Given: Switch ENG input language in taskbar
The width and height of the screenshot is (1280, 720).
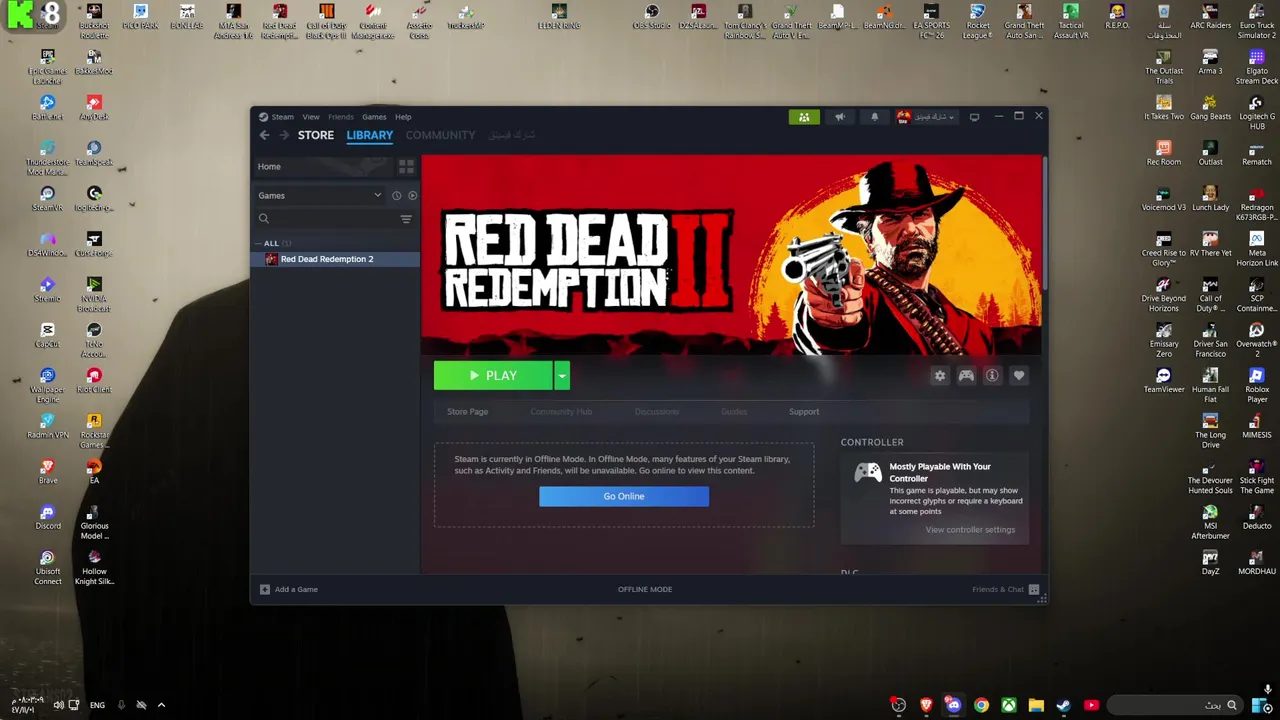Looking at the screenshot, I should click(x=97, y=705).
